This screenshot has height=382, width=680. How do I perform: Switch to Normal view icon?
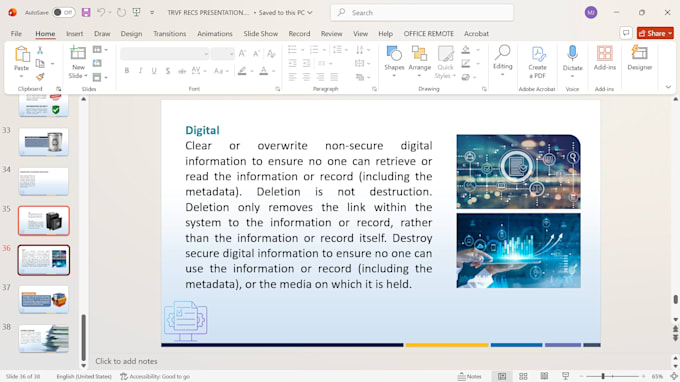(502, 376)
